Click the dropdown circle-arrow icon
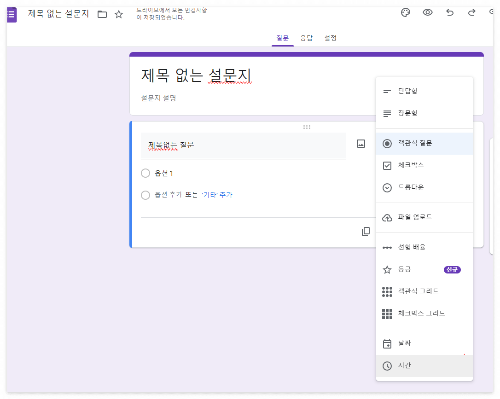The height and width of the screenshot is (399, 500). pyautogui.click(x=387, y=188)
